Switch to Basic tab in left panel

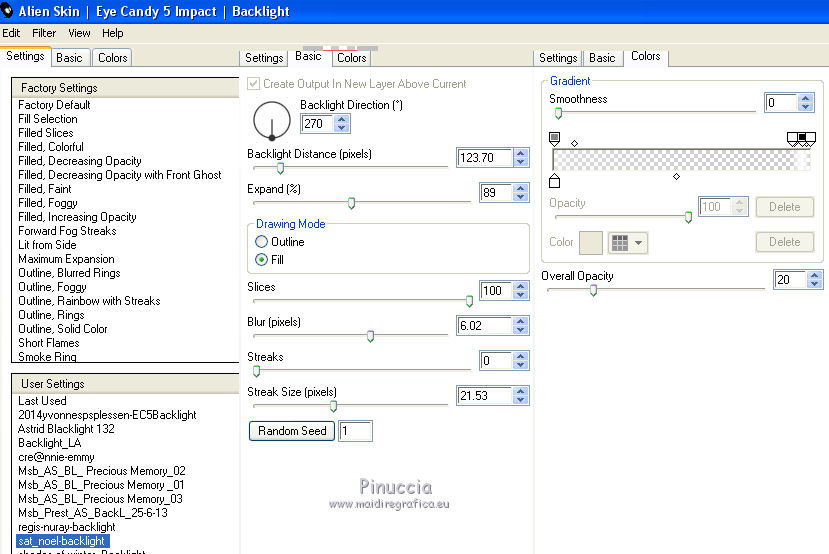pos(69,58)
